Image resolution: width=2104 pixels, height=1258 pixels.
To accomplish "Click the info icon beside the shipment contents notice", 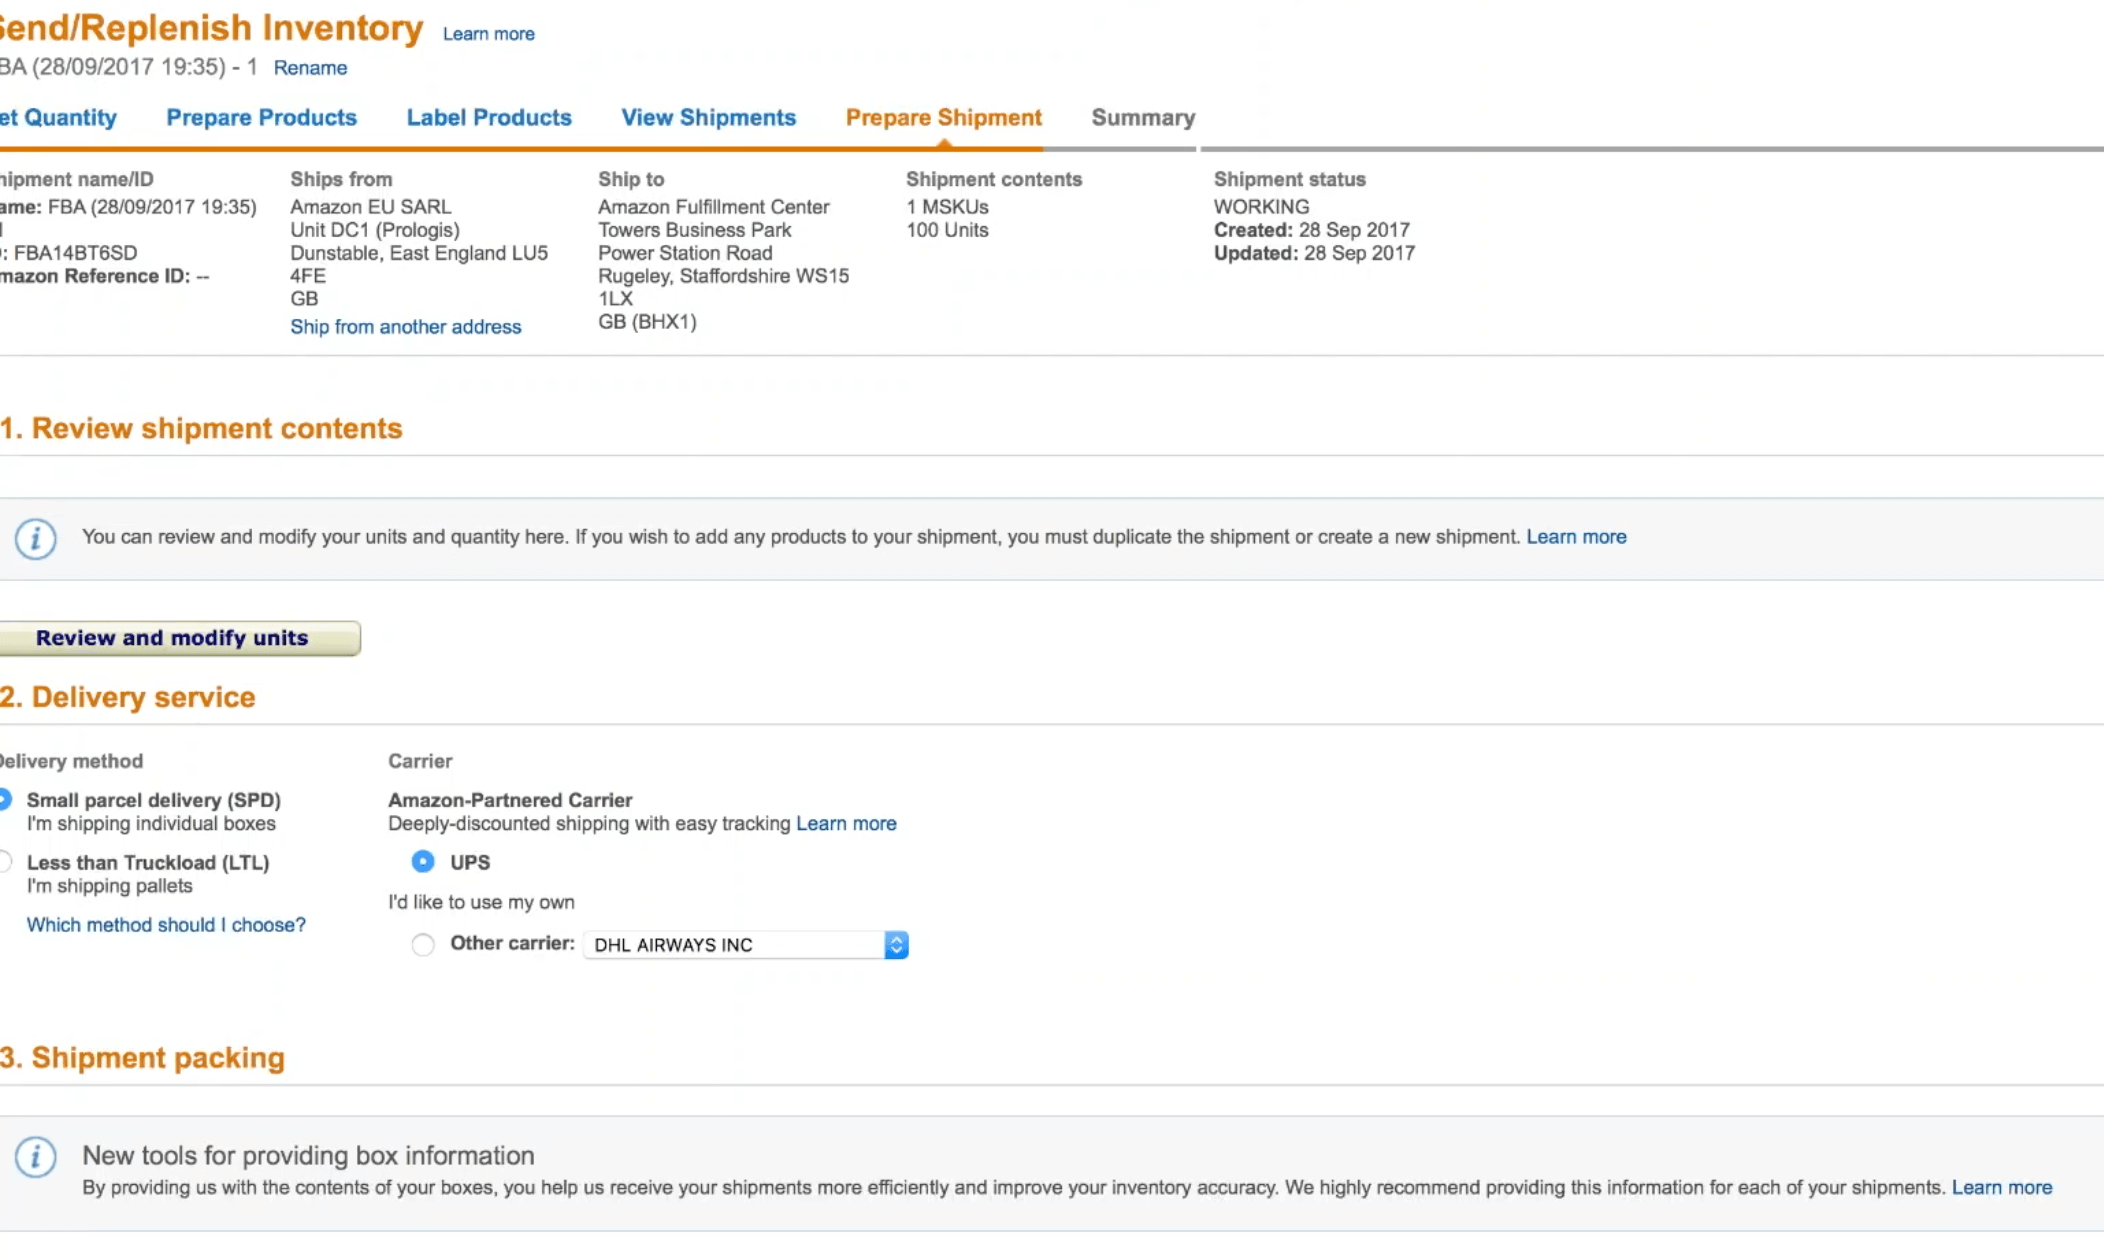I will 36,538.
